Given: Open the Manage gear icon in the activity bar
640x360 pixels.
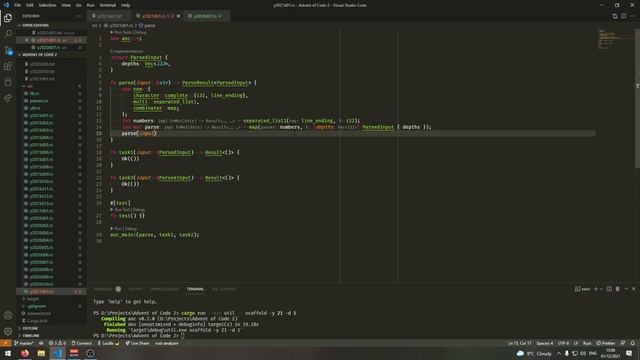Looking at the screenshot, I should point(8,331).
